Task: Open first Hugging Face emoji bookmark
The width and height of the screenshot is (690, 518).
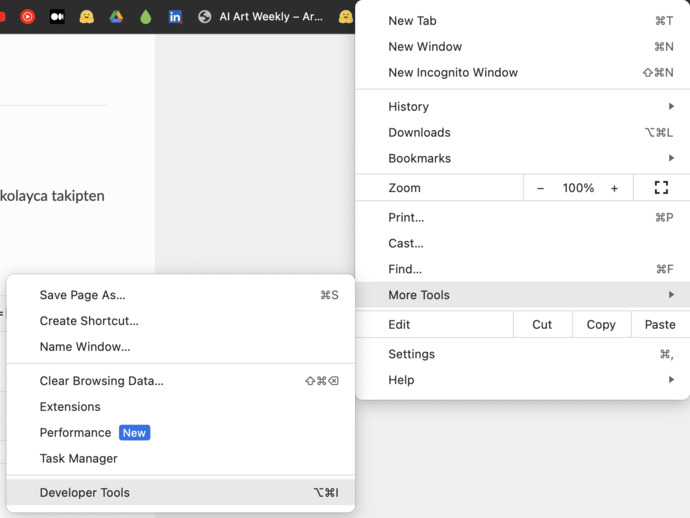Action: pyautogui.click(x=86, y=17)
